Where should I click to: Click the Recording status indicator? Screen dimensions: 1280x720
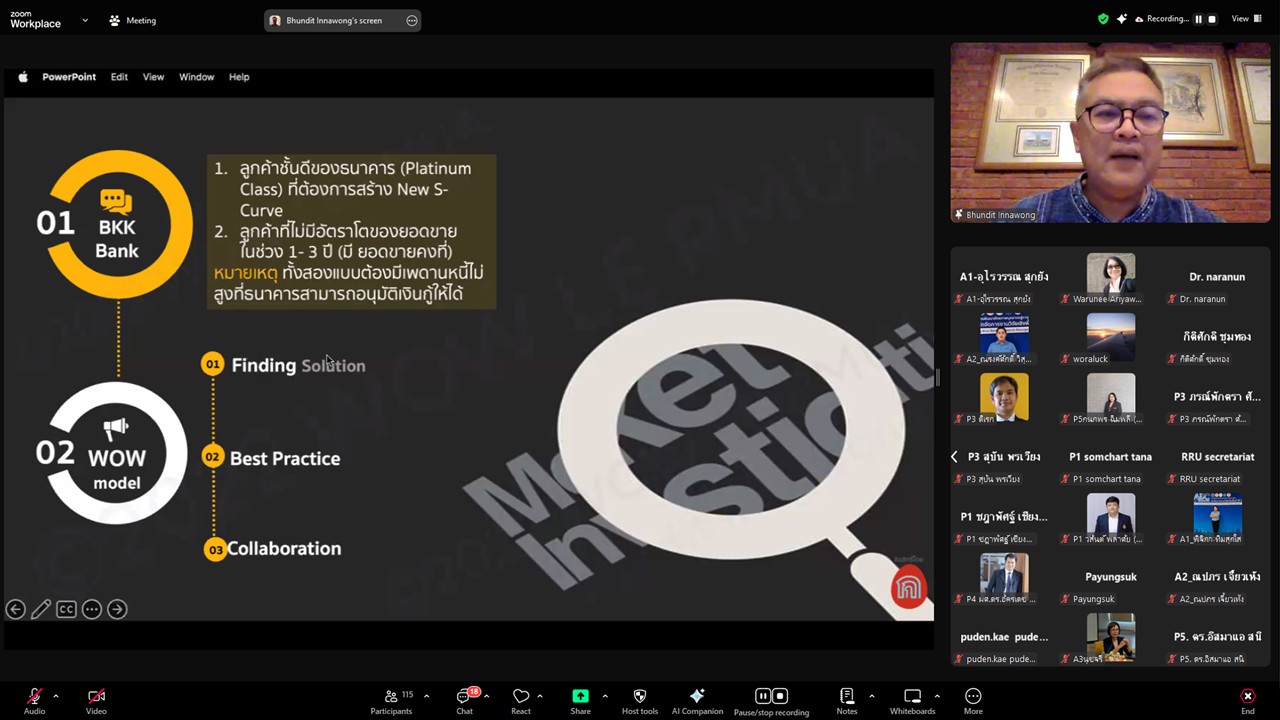pyautogui.click(x=1161, y=19)
